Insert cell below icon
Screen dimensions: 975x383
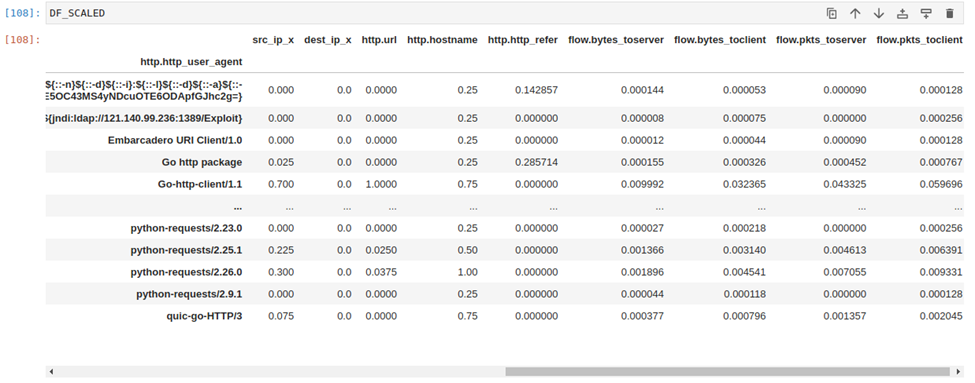tap(926, 13)
